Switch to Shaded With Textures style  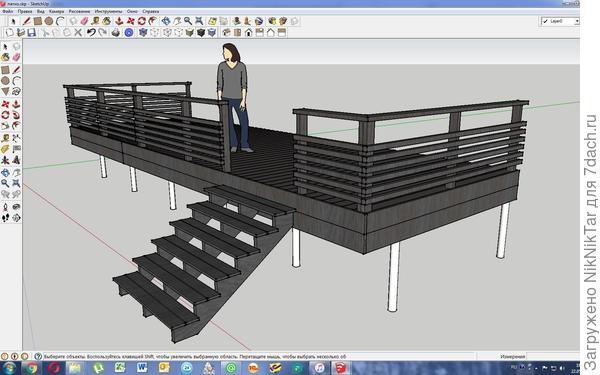pos(201,33)
